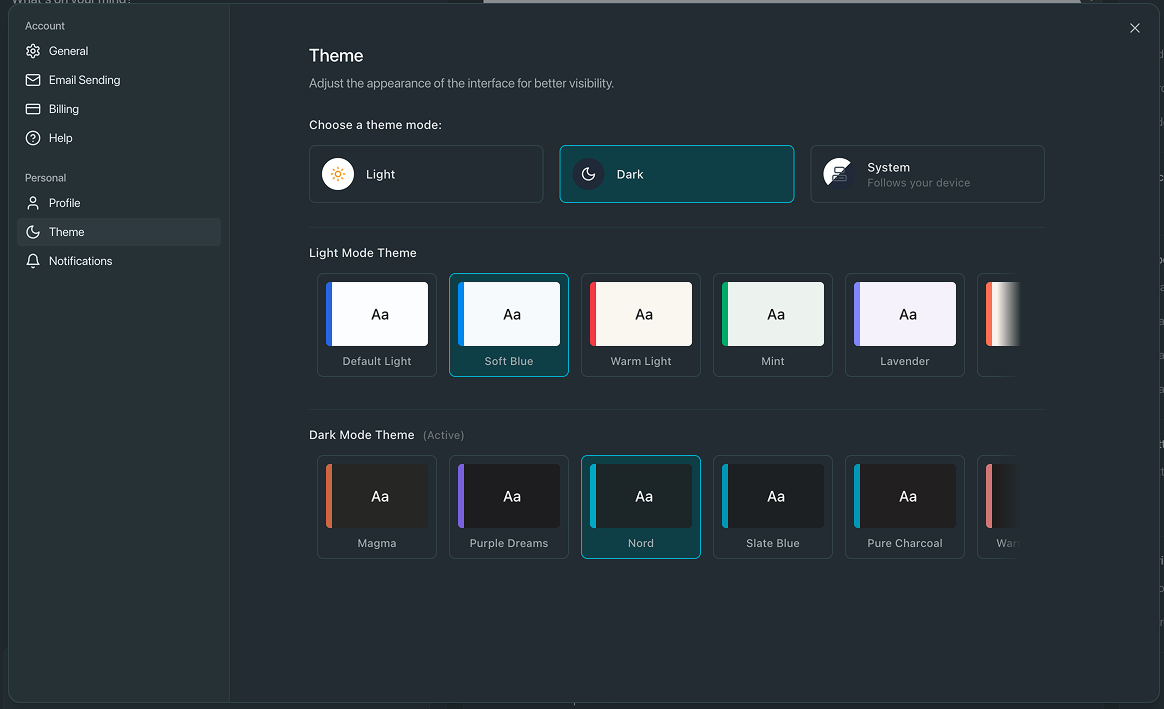This screenshot has width=1164, height=709.
Task: Pick the cut-off dark theme after Pure Charcoal
Action: click(999, 507)
